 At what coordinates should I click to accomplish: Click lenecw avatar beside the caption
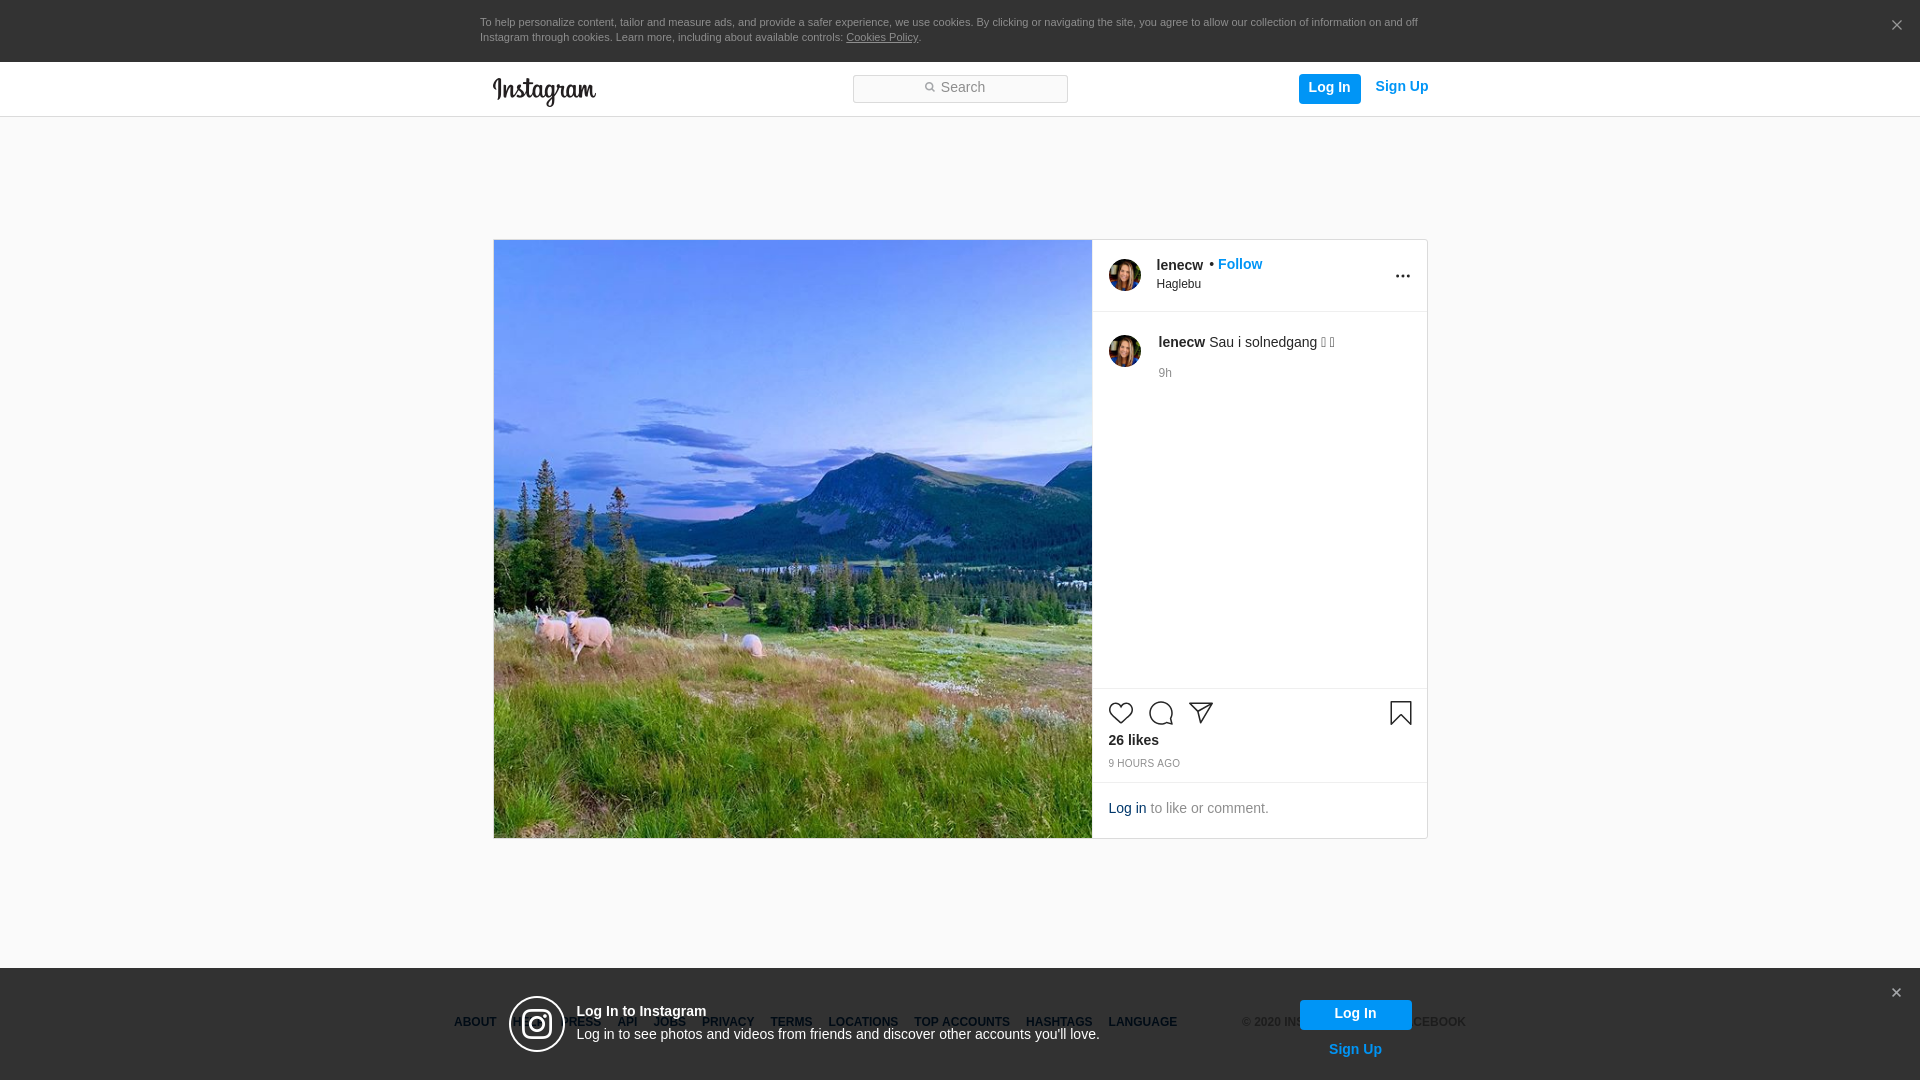[1124, 351]
